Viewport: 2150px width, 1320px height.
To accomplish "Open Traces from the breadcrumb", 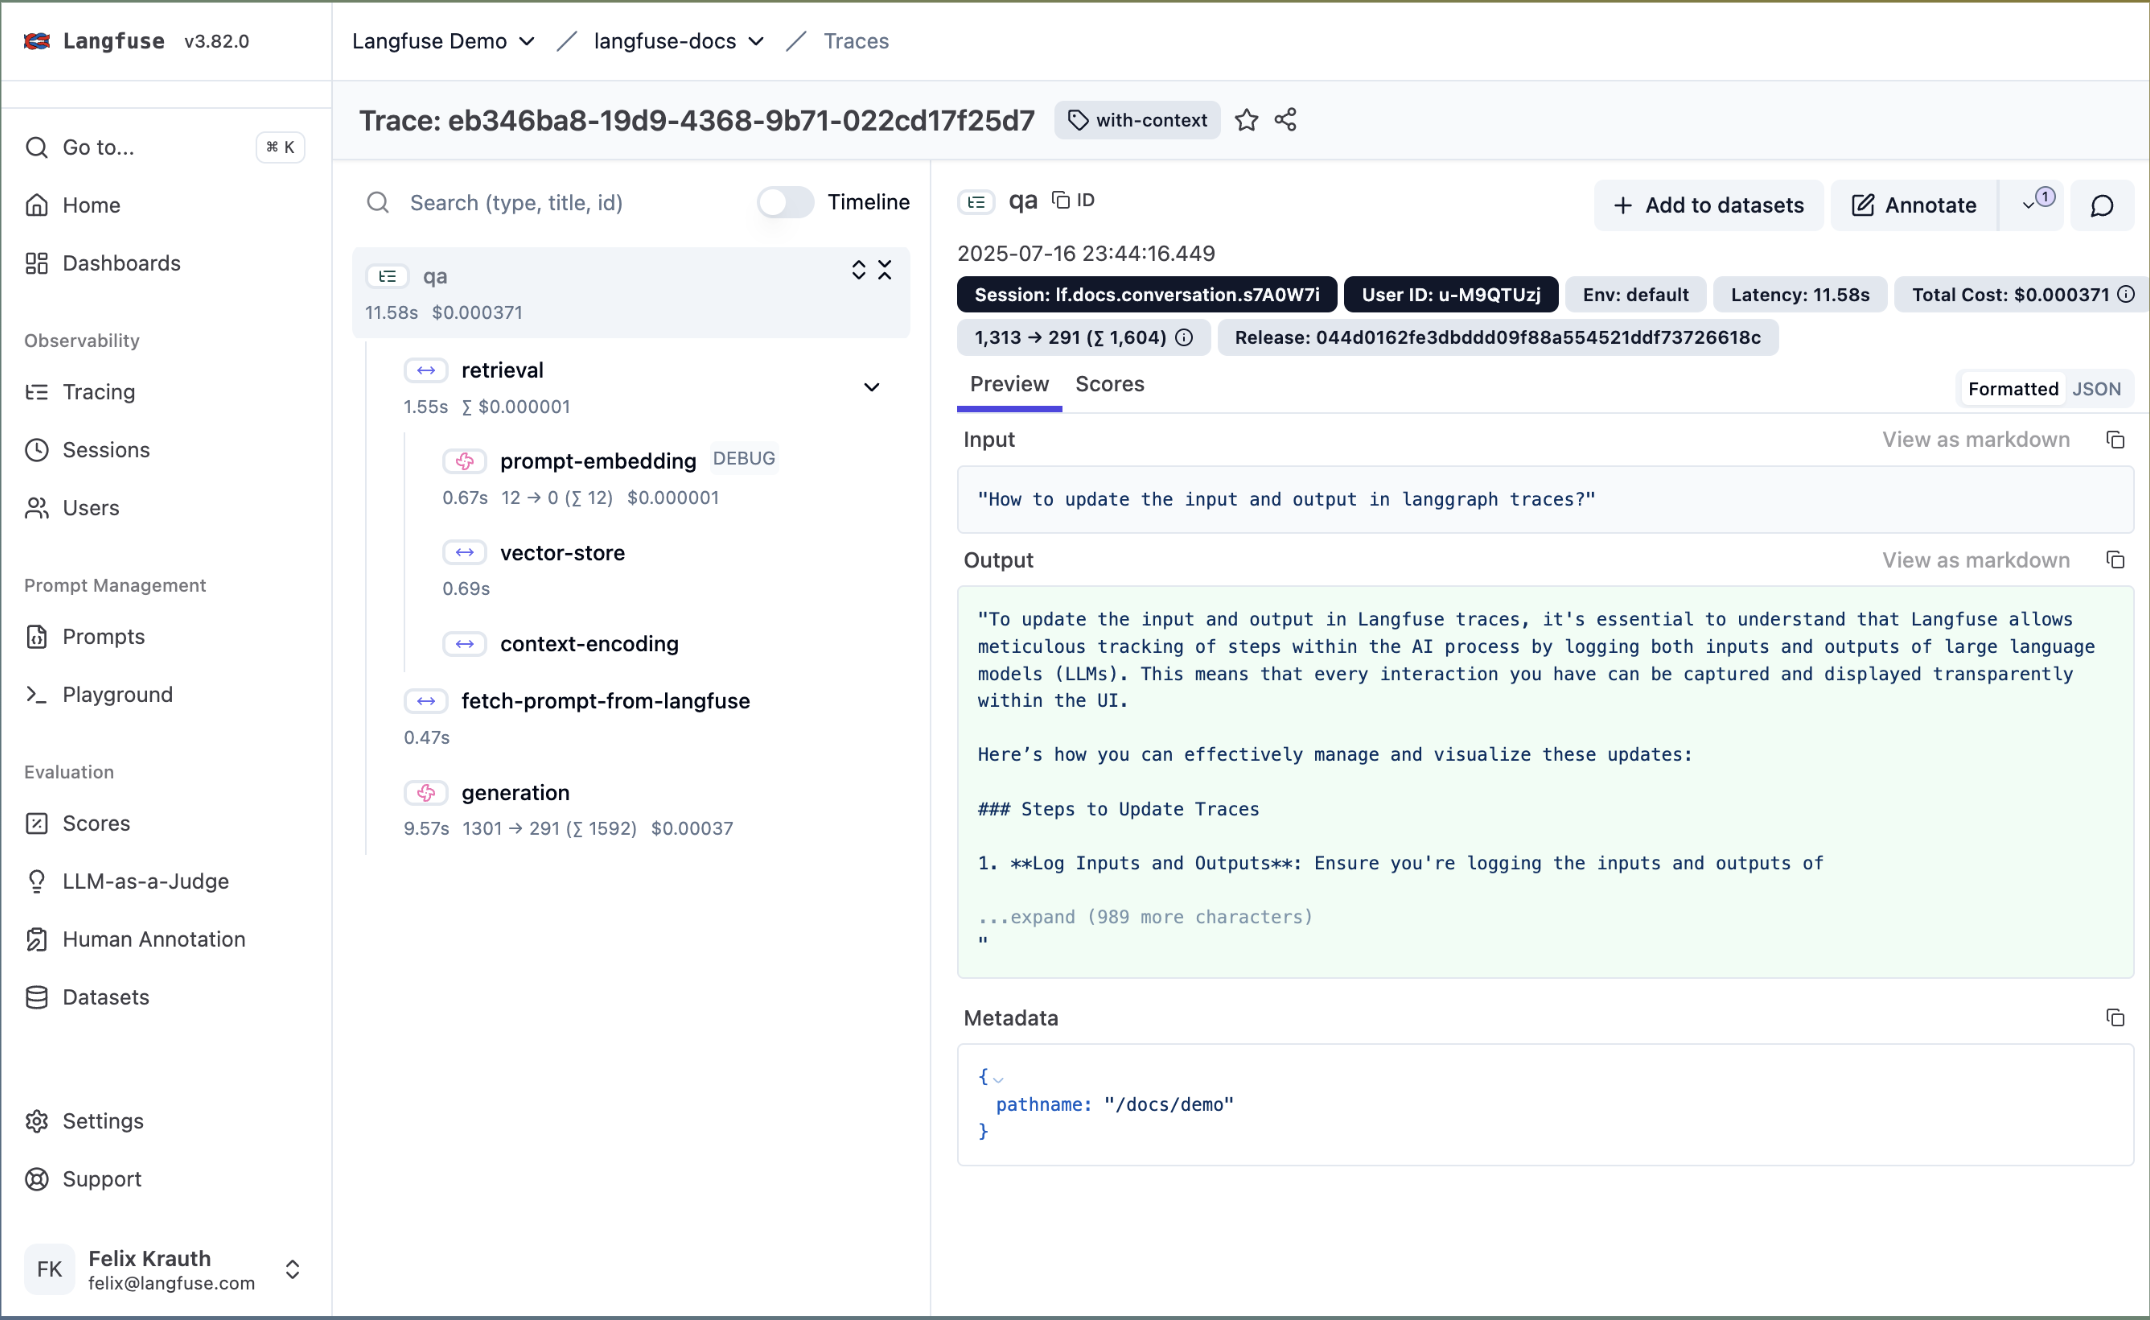I will pyautogui.click(x=856, y=41).
